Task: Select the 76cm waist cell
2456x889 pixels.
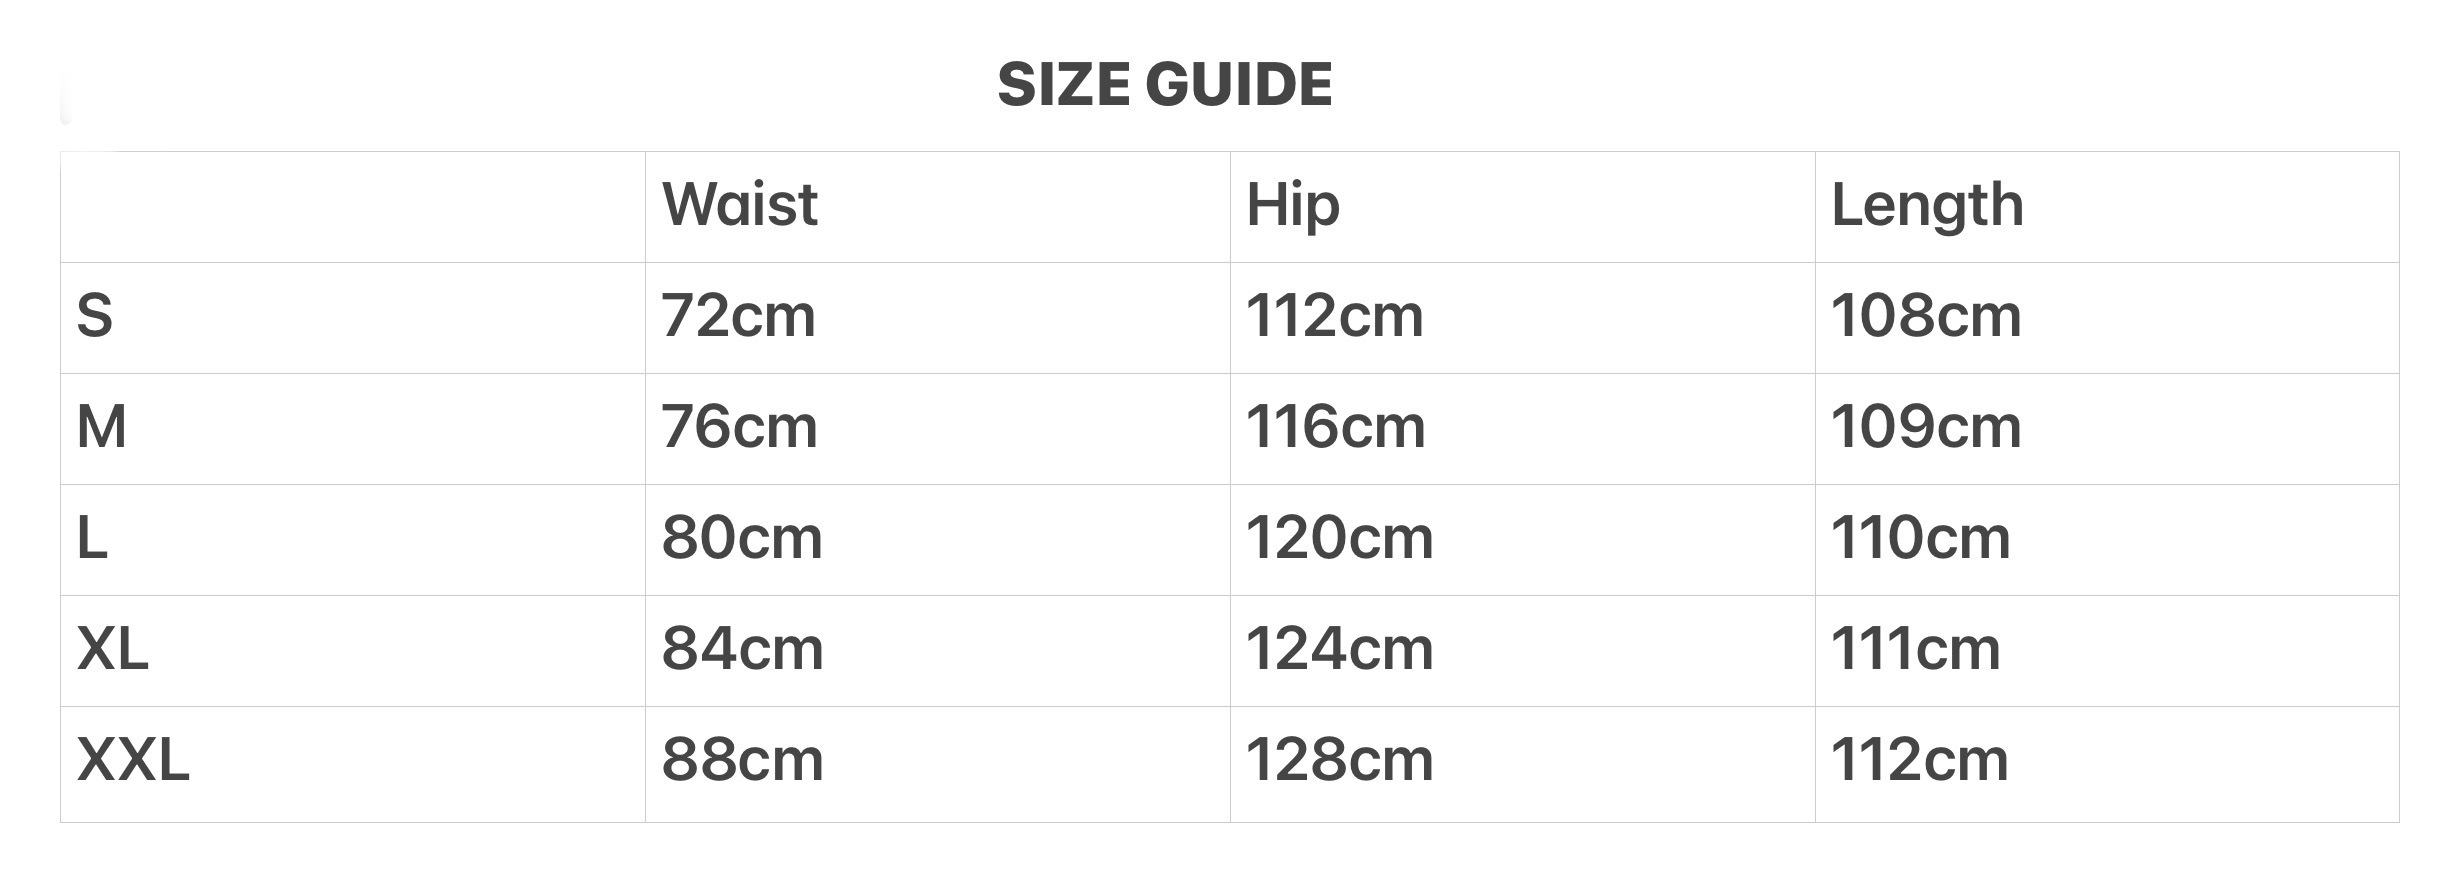Action: coord(739,427)
